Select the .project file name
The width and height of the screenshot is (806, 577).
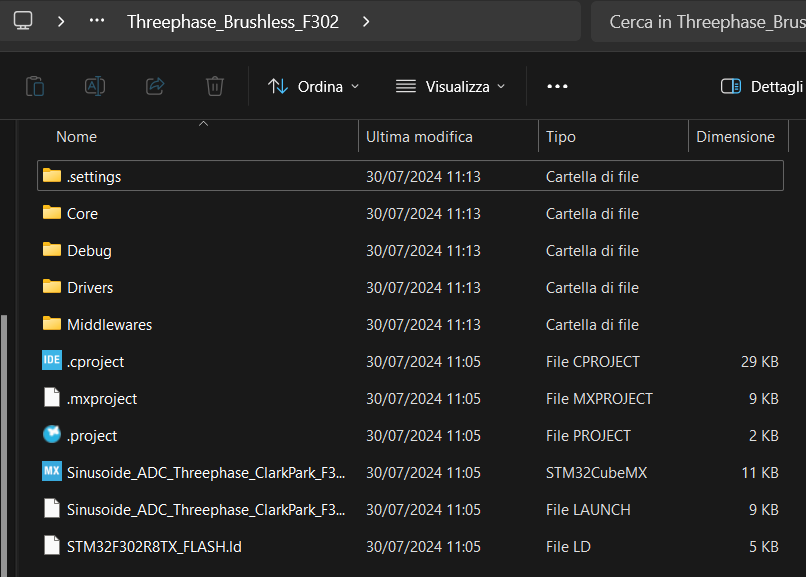point(92,436)
